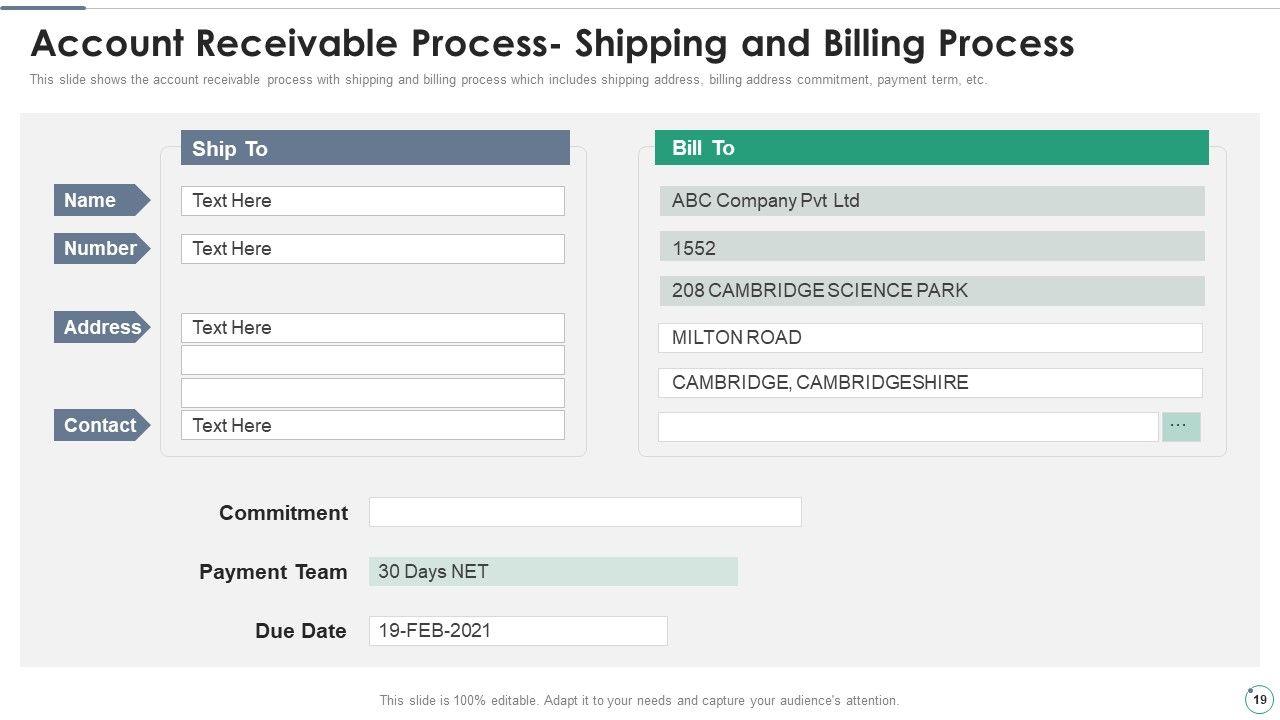Click the 208 CAMBRIDGE SCIENCE PARK field
The height and width of the screenshot is (720, 1280).
[x=931, y=291]
